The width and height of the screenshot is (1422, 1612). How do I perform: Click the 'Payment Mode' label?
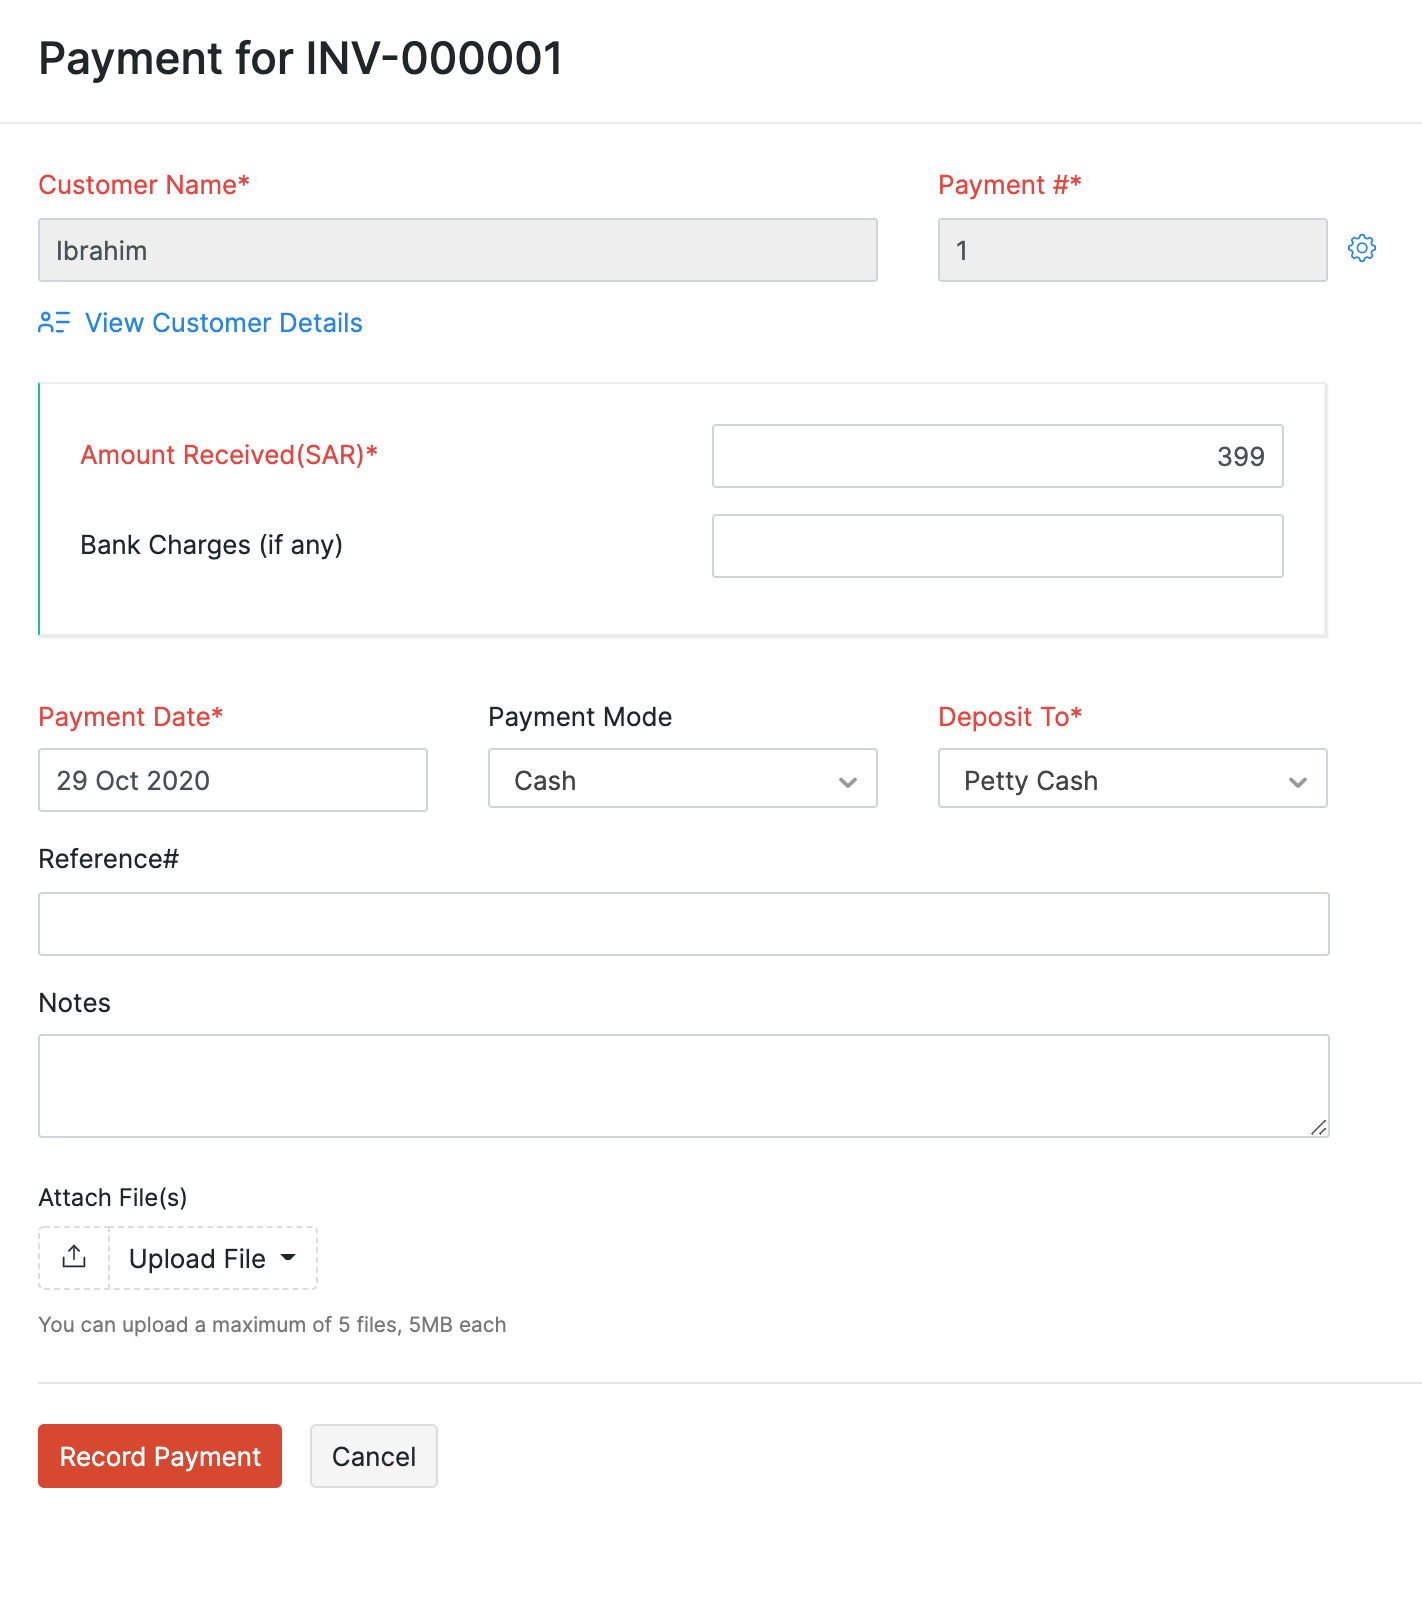(x=580, y=717)
